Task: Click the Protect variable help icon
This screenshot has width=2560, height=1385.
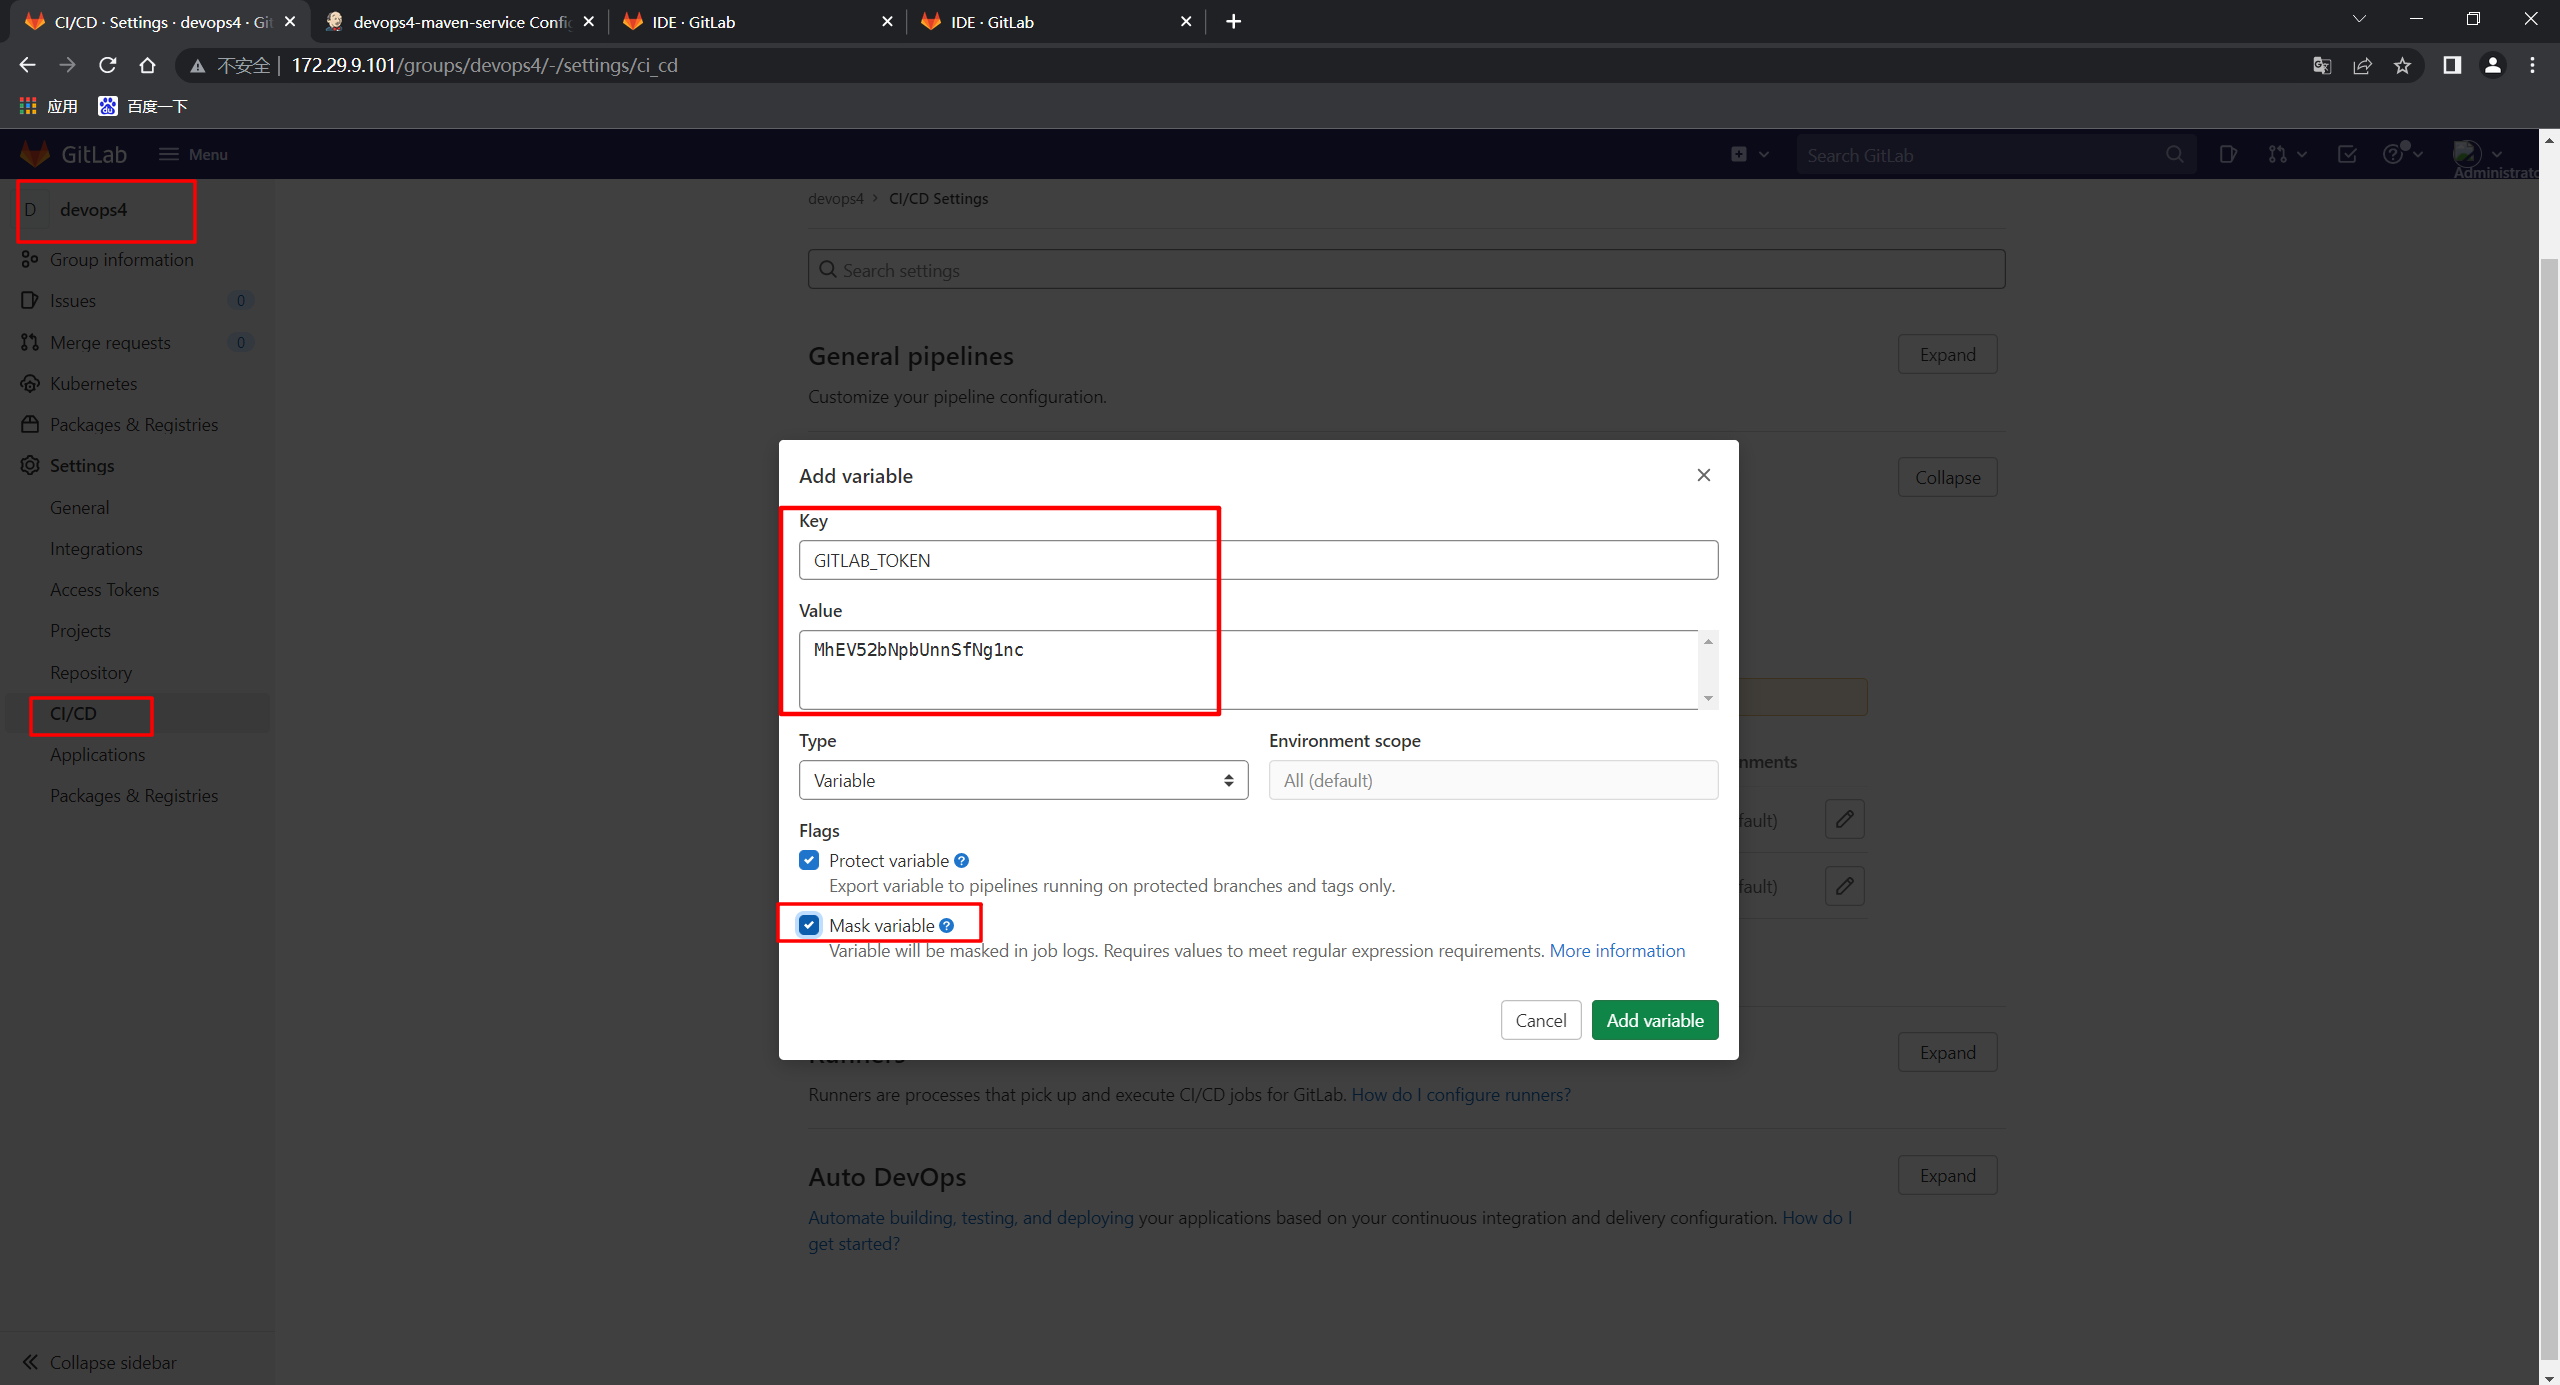Action: pyautogui.click(x=961, y=860)
